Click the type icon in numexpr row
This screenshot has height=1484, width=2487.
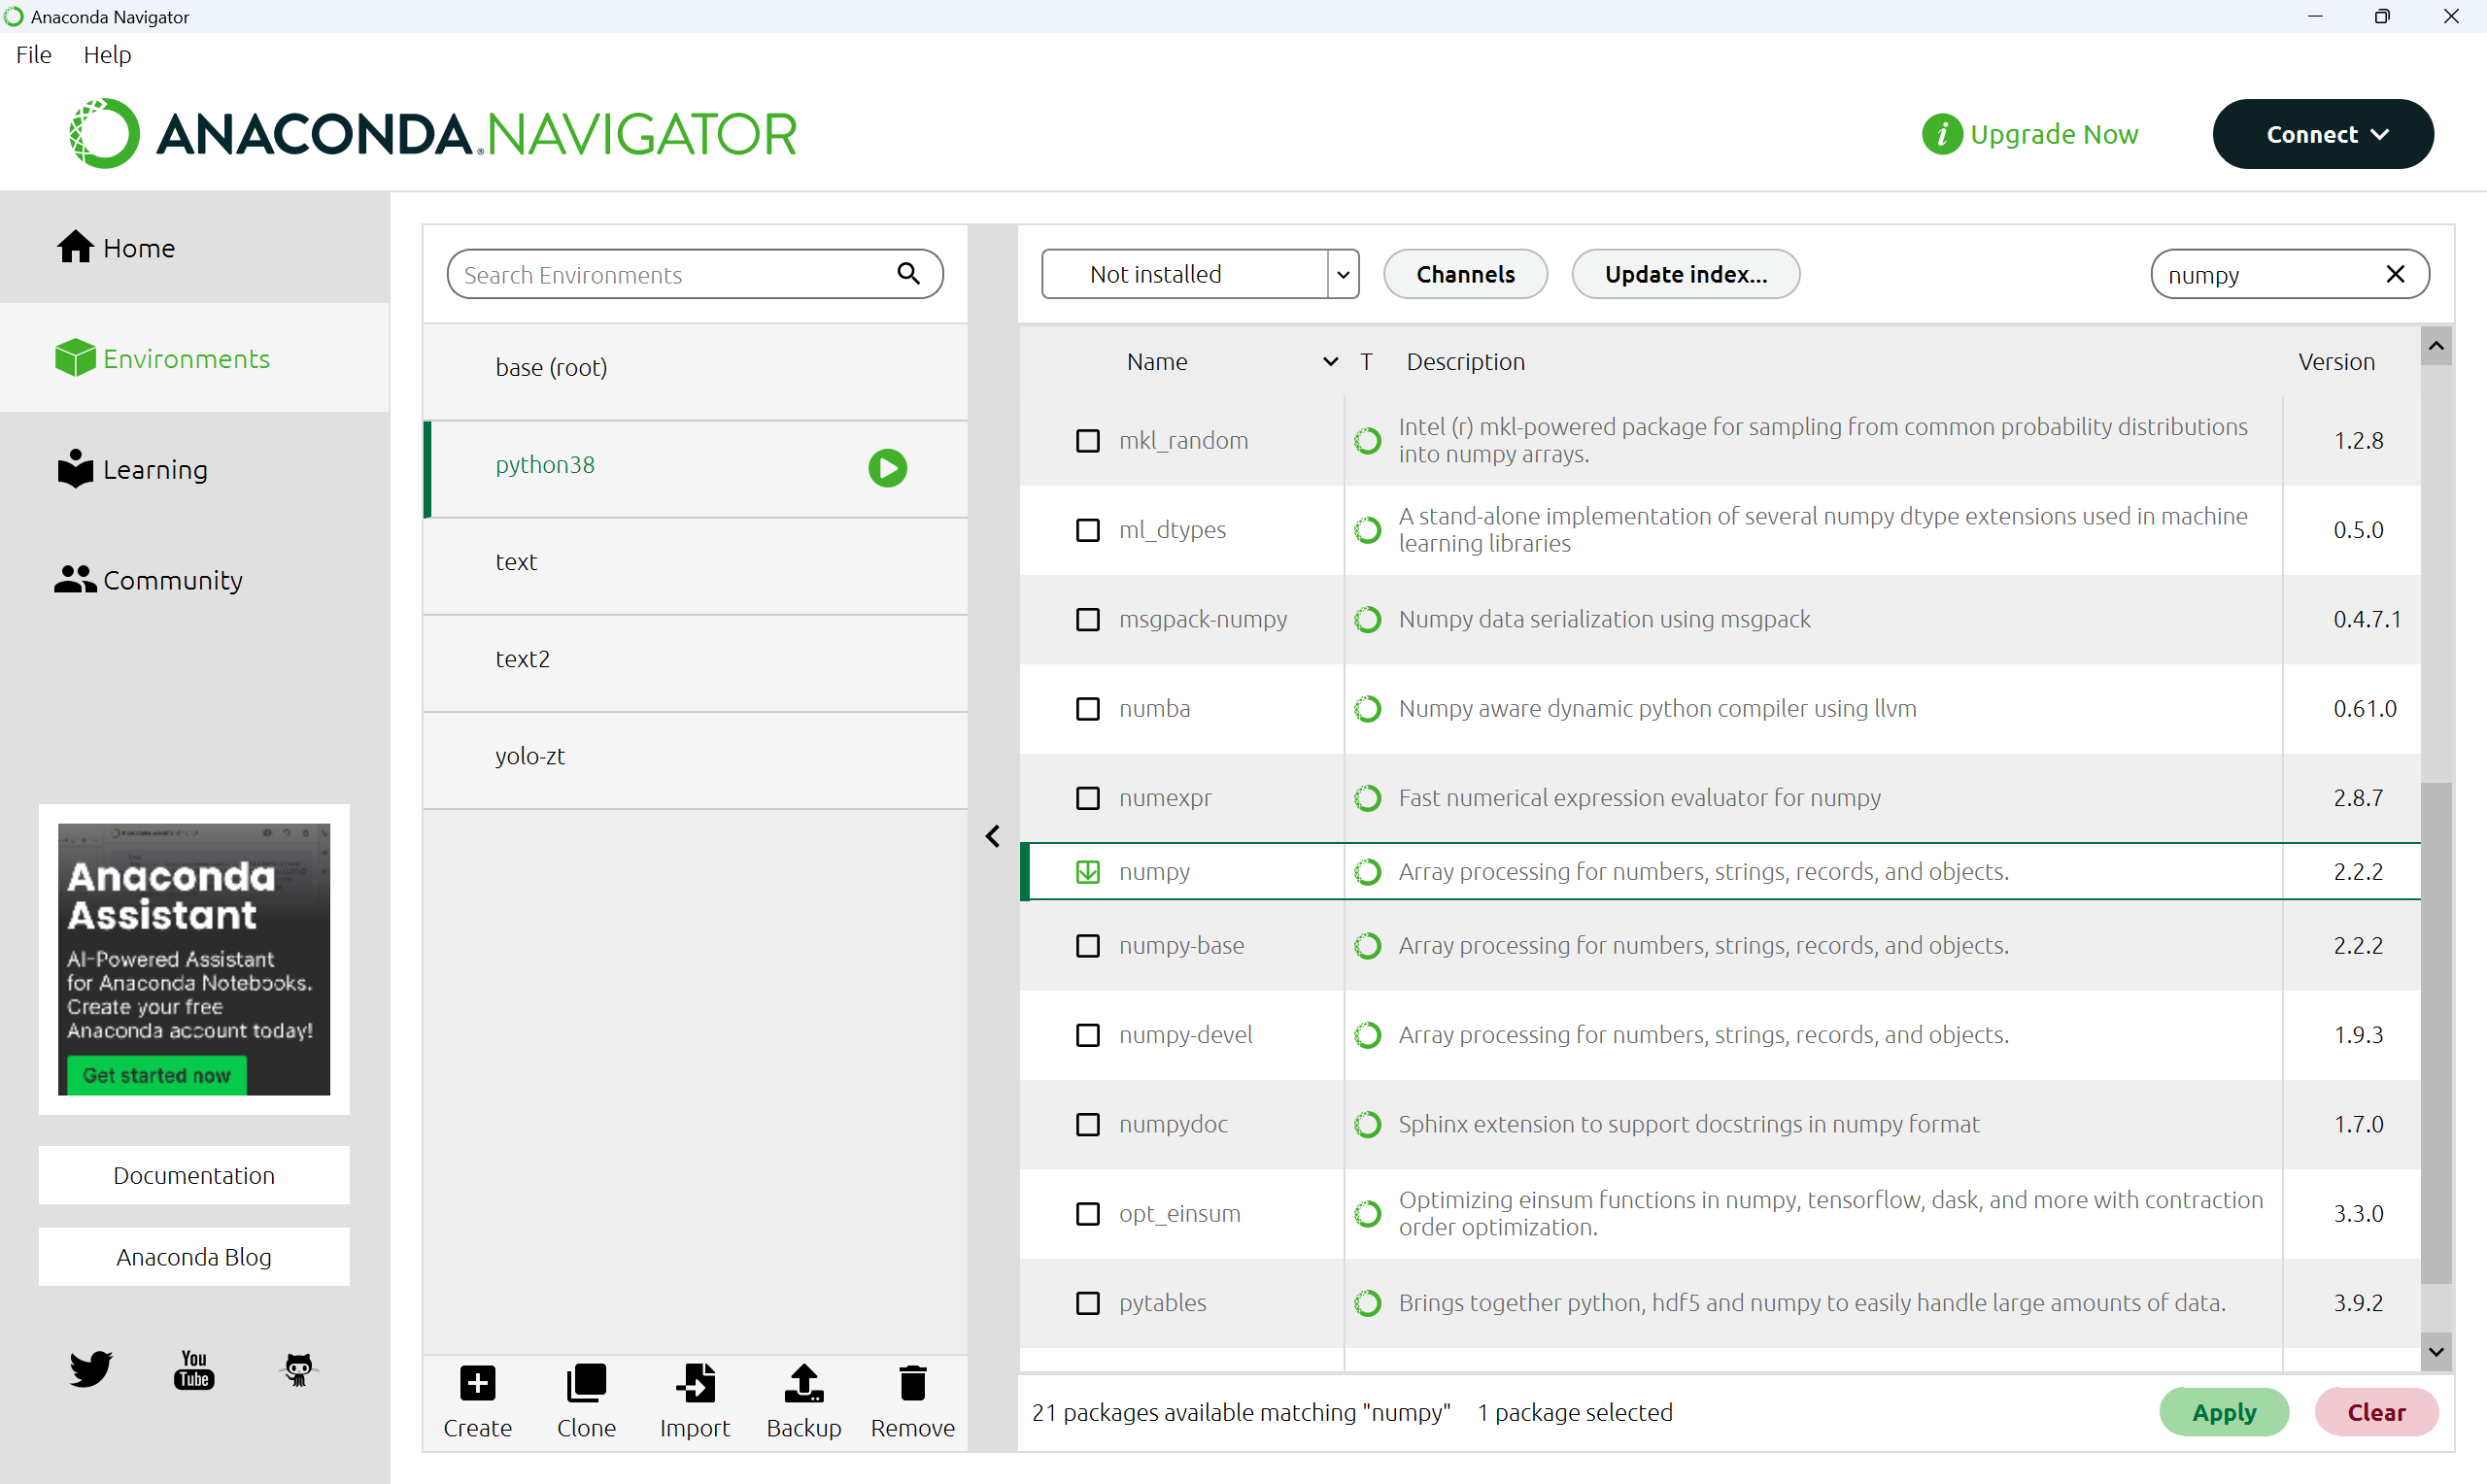(x=1368, y=798)
